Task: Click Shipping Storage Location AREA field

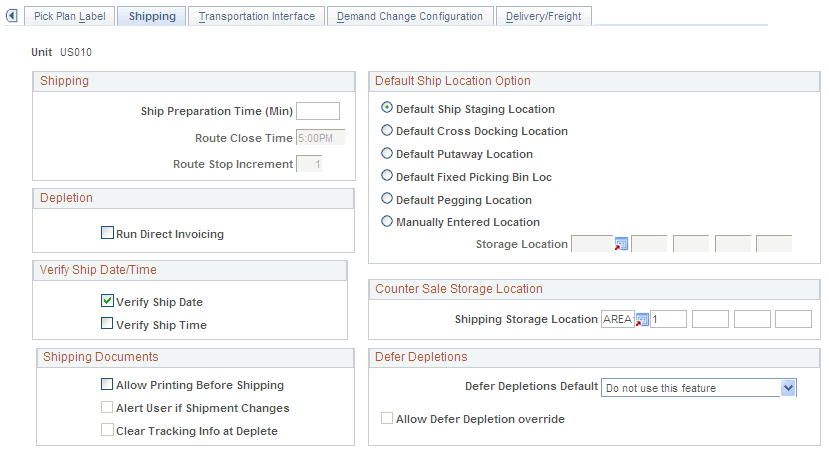Action: (618, 319)
